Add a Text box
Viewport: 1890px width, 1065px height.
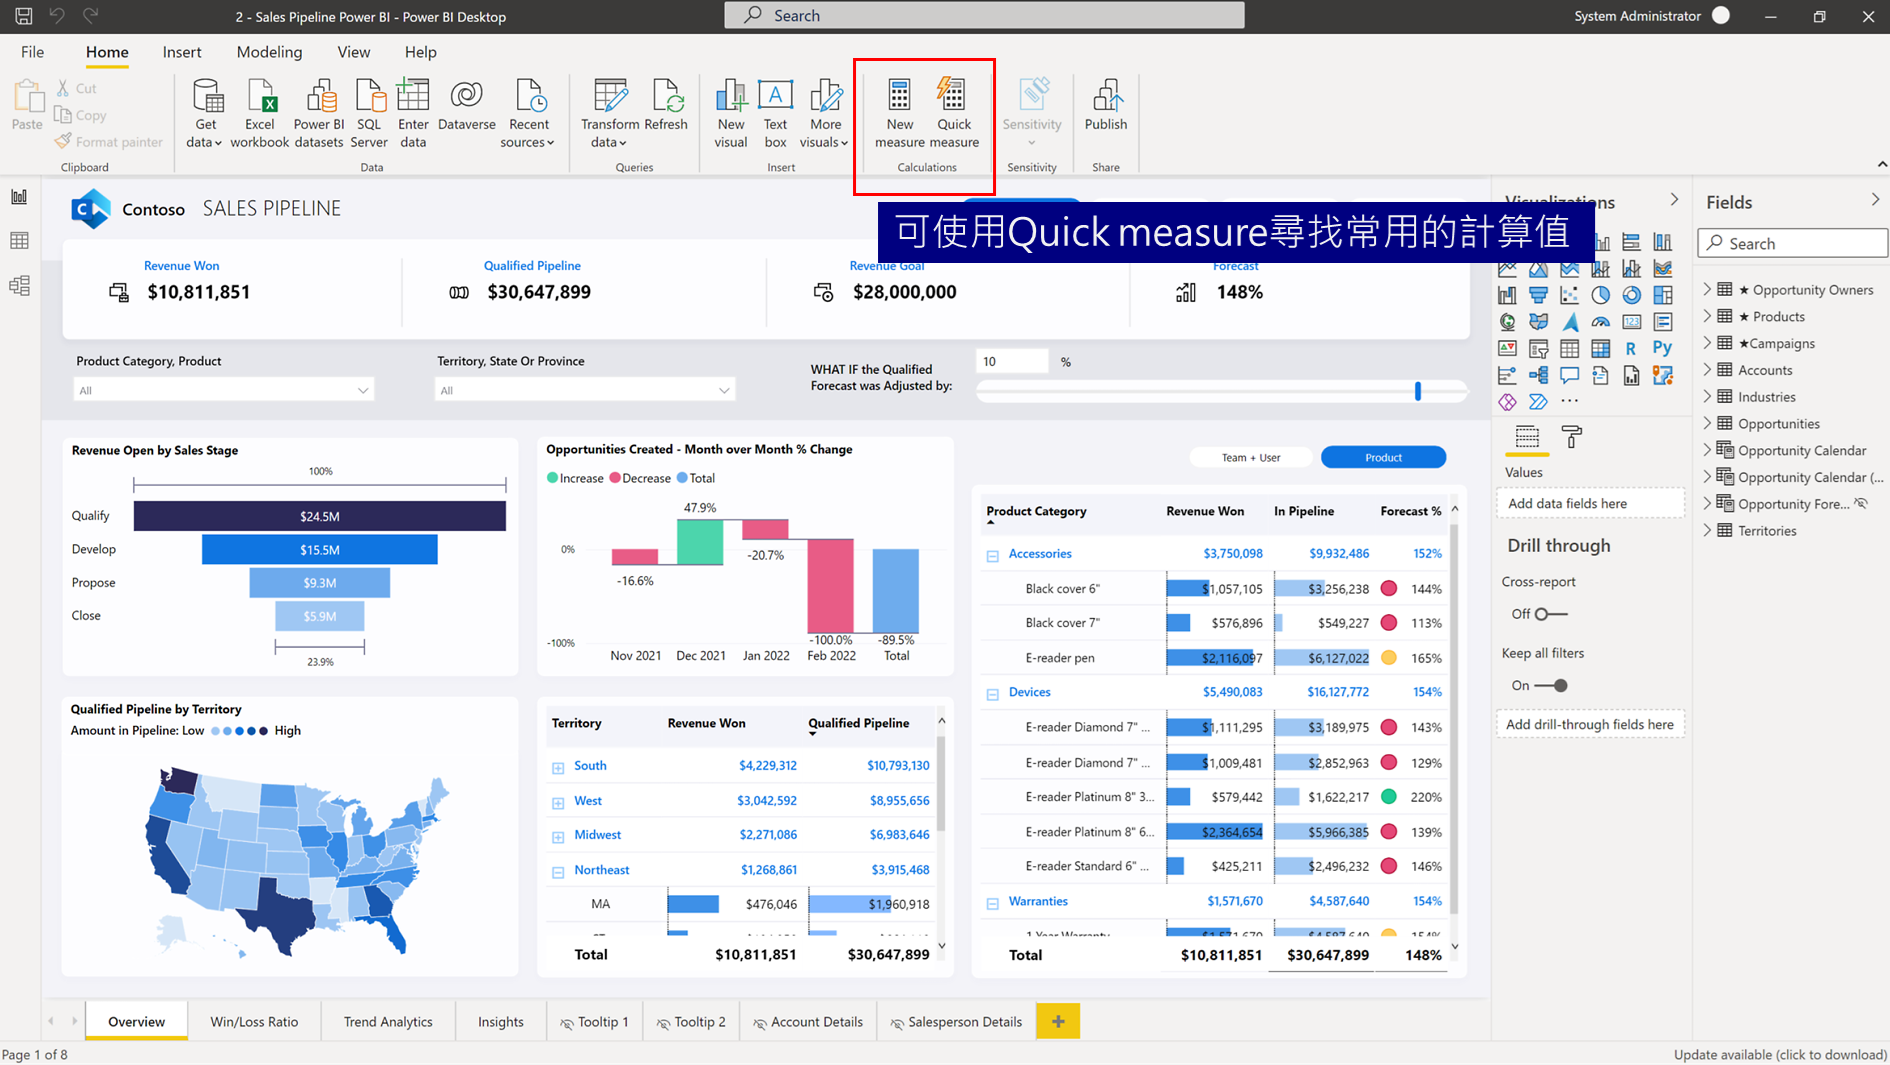tap(775, 114)
